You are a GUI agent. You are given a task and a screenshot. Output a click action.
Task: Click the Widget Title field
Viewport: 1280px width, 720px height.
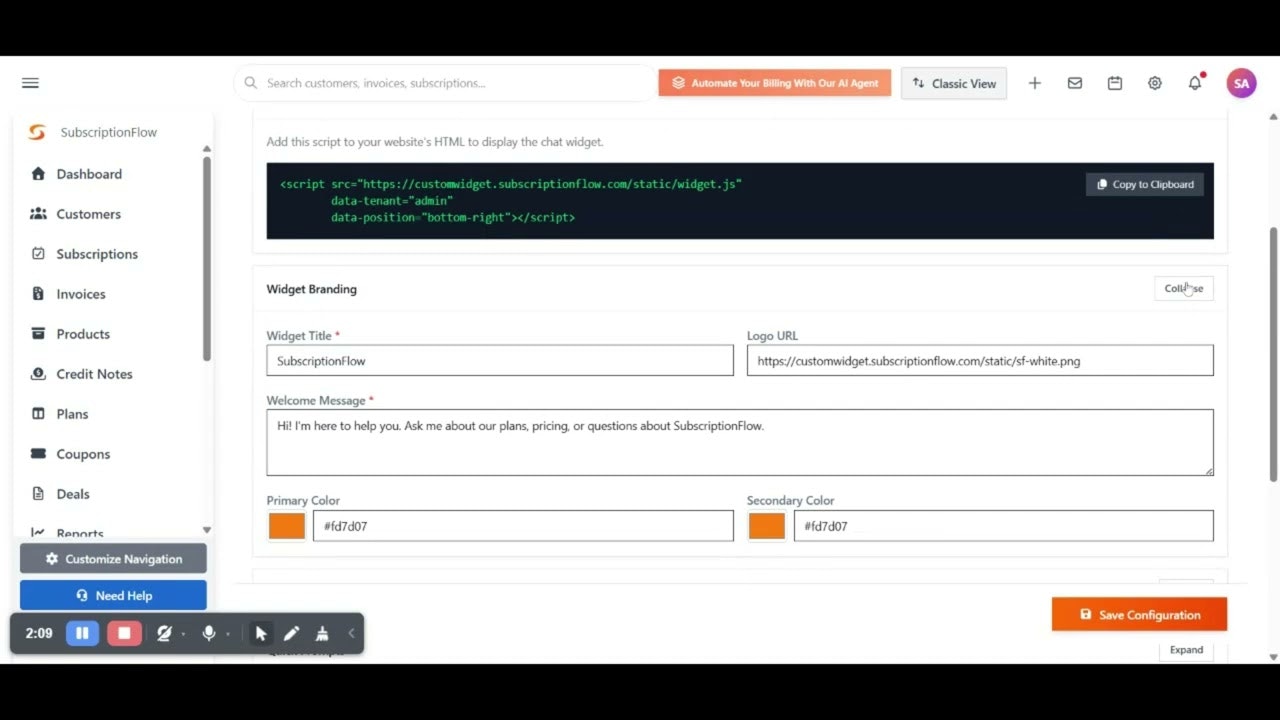click(x=500, y=361)
